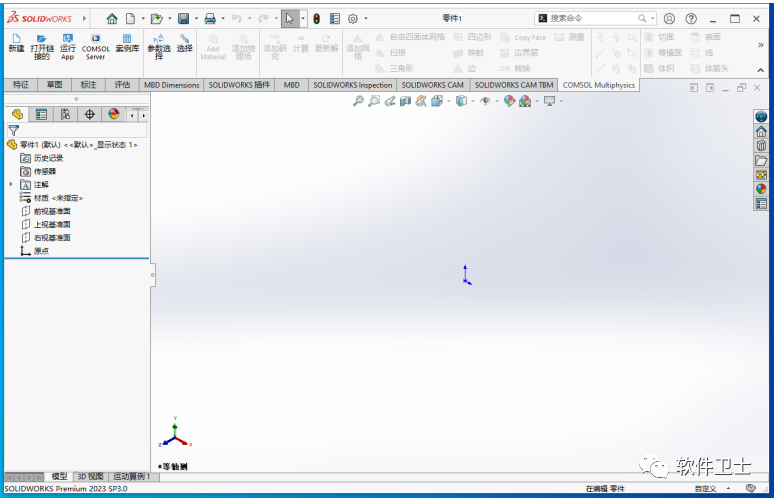Open Appearances color ball in task pane

point(761,189)
